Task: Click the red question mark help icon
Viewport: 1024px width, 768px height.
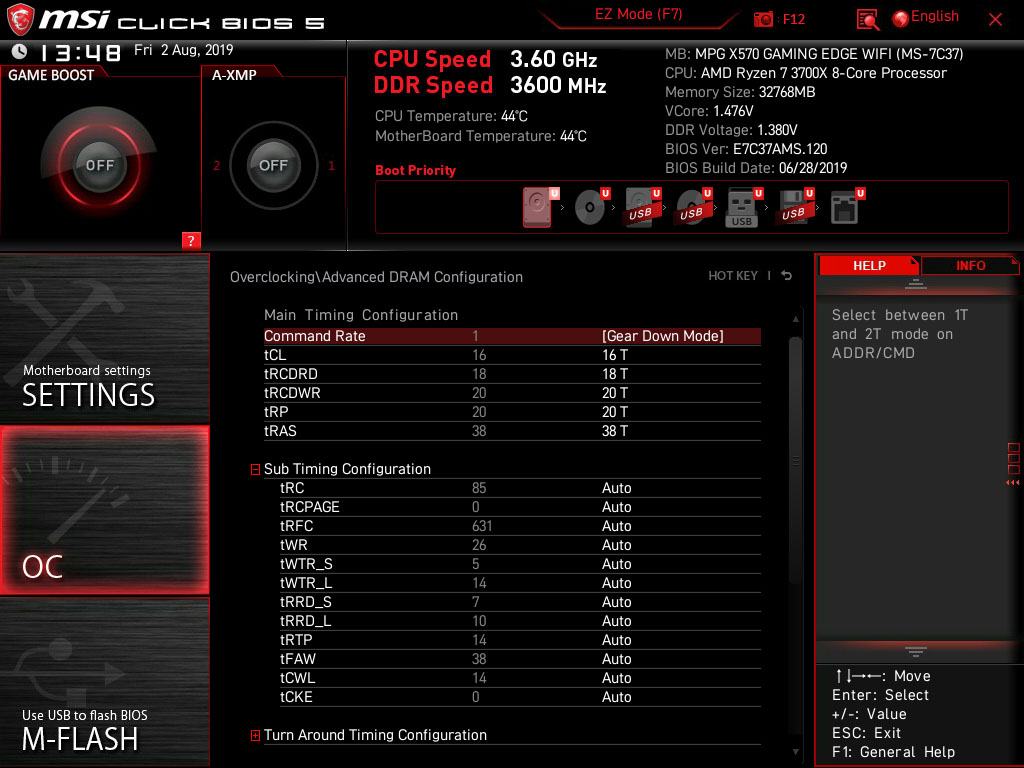Action: 191,240
